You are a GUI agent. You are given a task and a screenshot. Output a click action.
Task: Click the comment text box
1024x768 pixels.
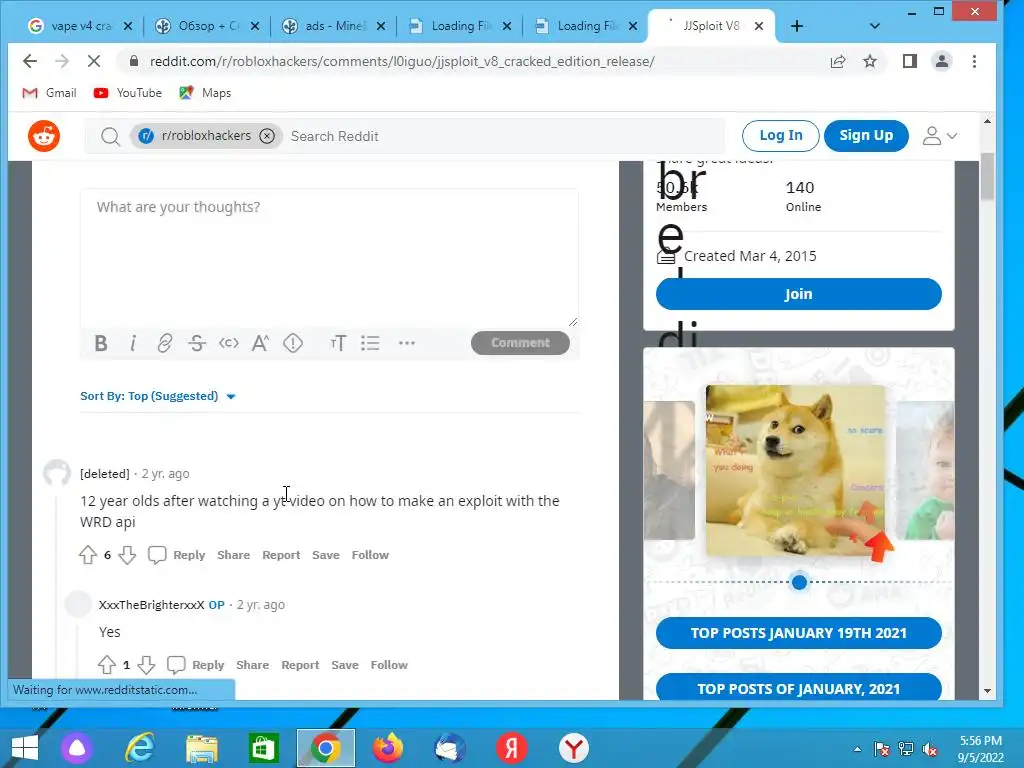tap(329, 258)
